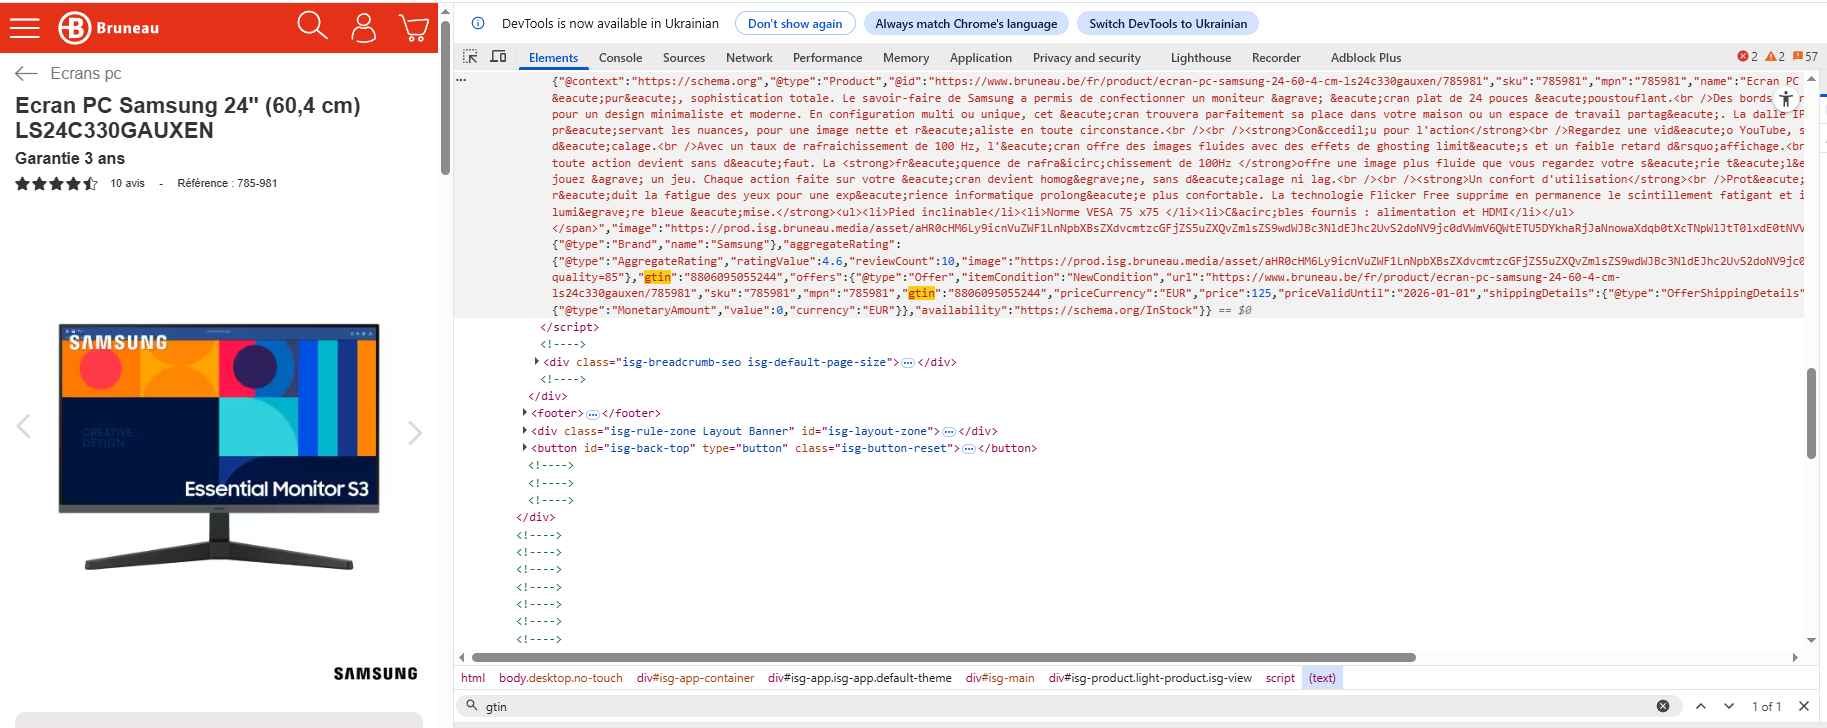
Task: Click the Bruneau logo
Action: pos(108,28)
